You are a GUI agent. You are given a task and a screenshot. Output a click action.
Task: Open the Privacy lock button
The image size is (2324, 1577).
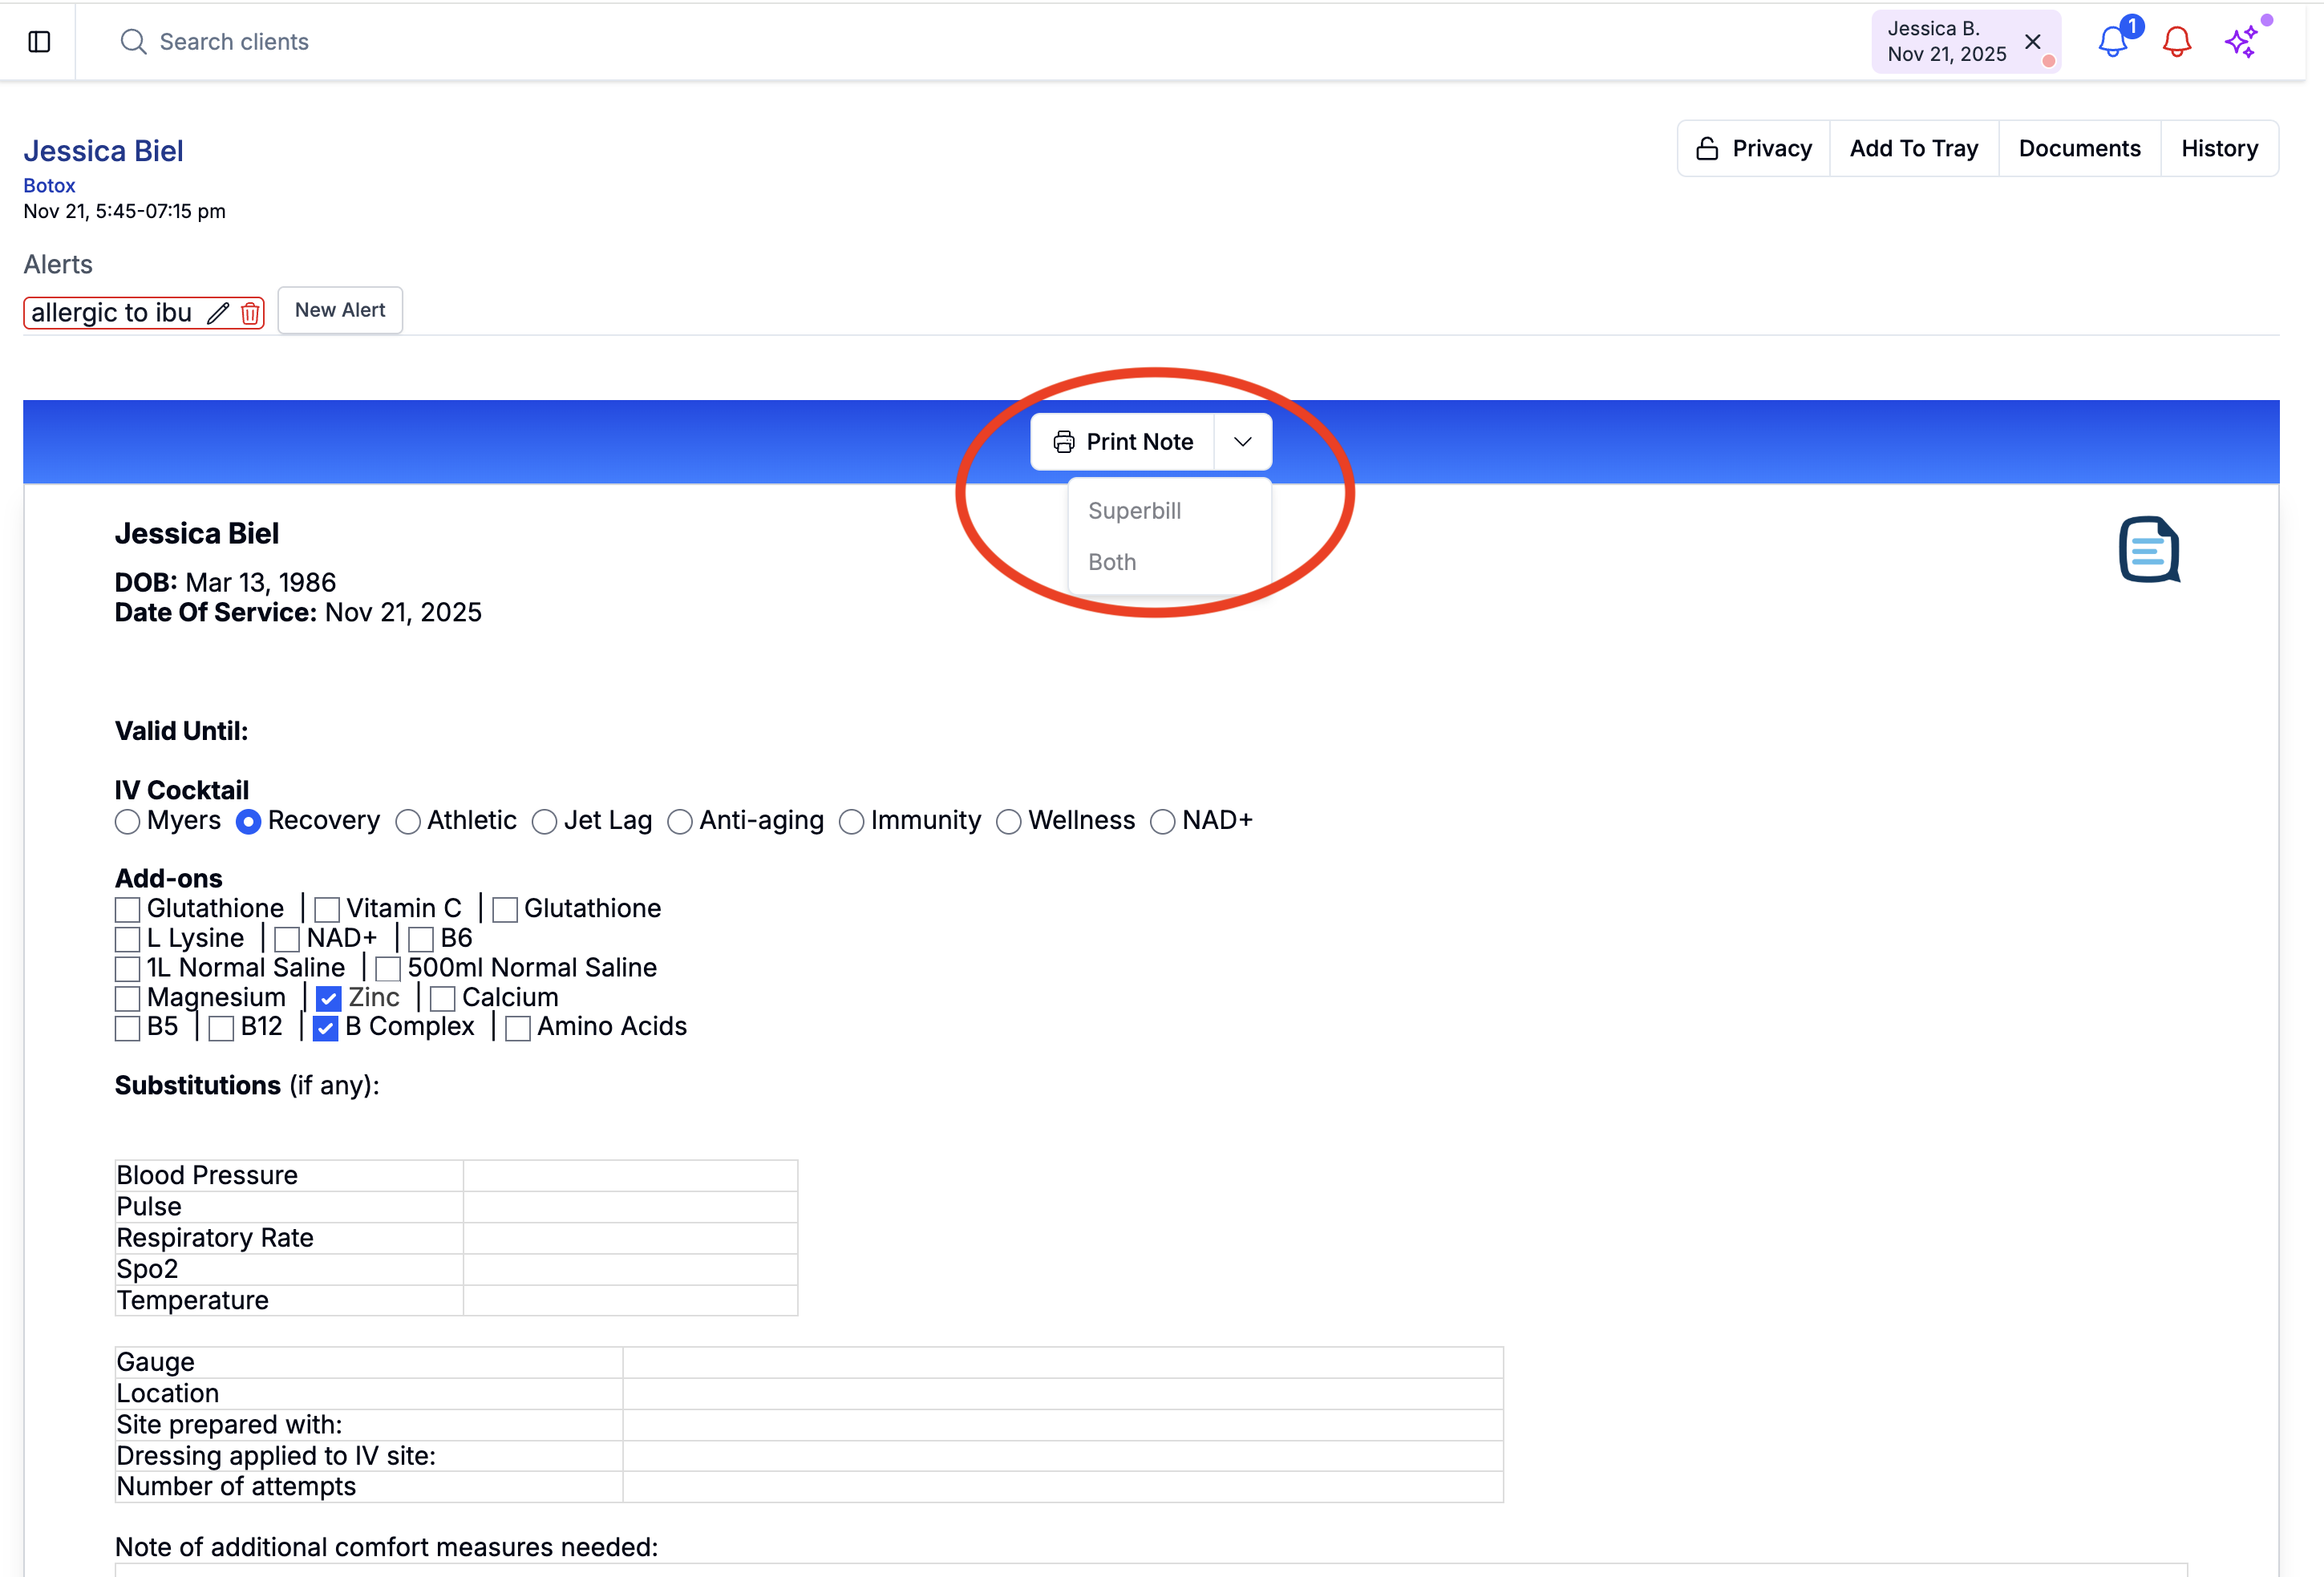point(1753,148)
